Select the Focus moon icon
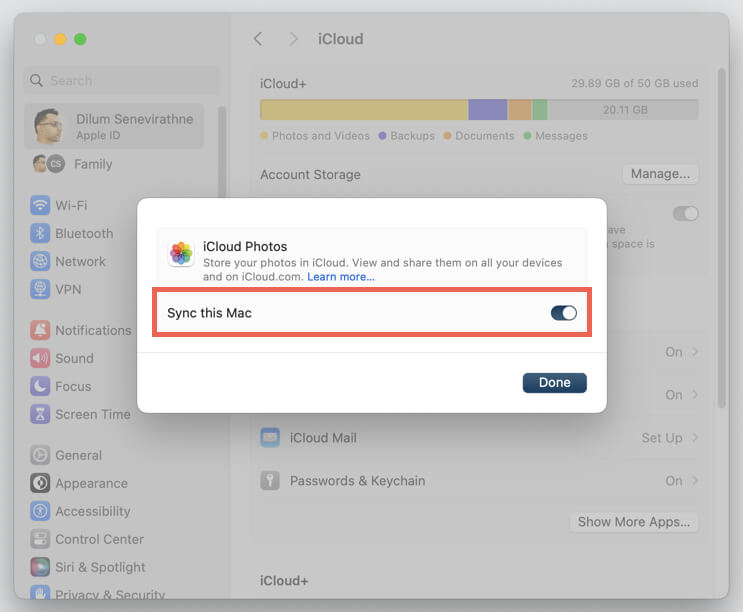Viewport: 743px width, 612px height. pos(40,386)
